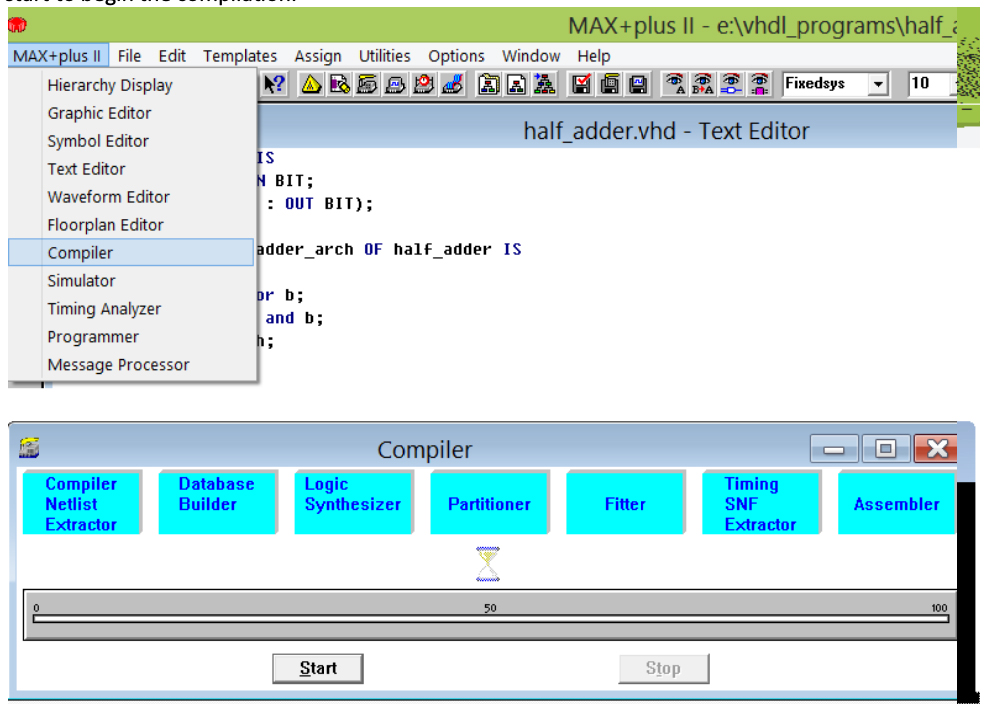This screenshot has width=985, height=706.
Task: Click the save and compile icon
Action: (610, 84)
